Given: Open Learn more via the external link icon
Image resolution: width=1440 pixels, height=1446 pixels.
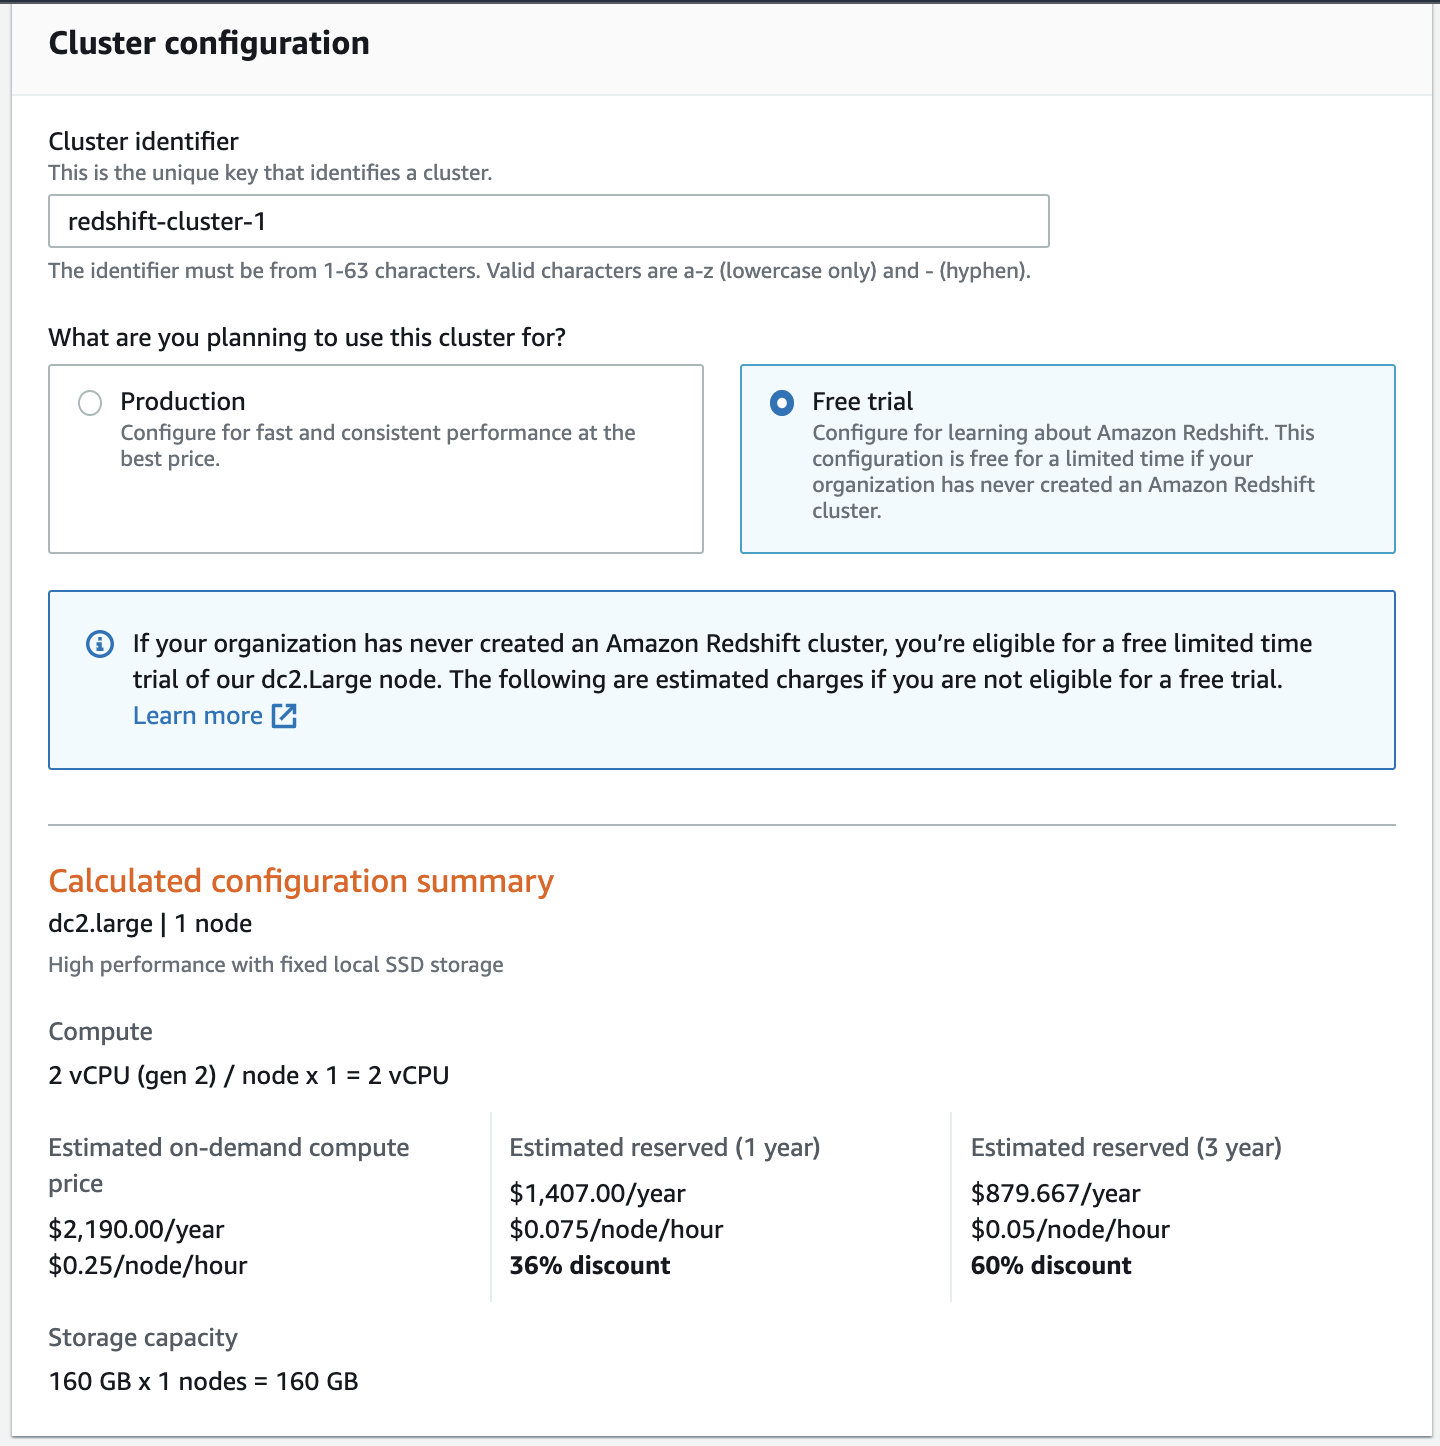Looking at the screenshot, I should coord(284,716).
